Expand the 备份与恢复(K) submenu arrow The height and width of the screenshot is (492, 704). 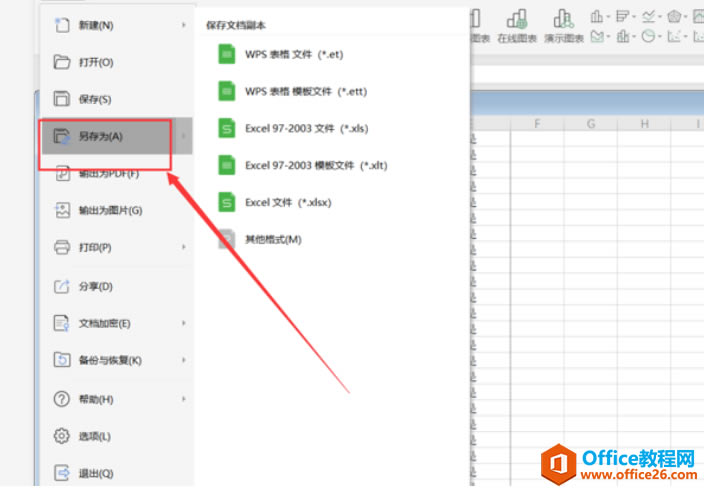click(x=184, y=360)
